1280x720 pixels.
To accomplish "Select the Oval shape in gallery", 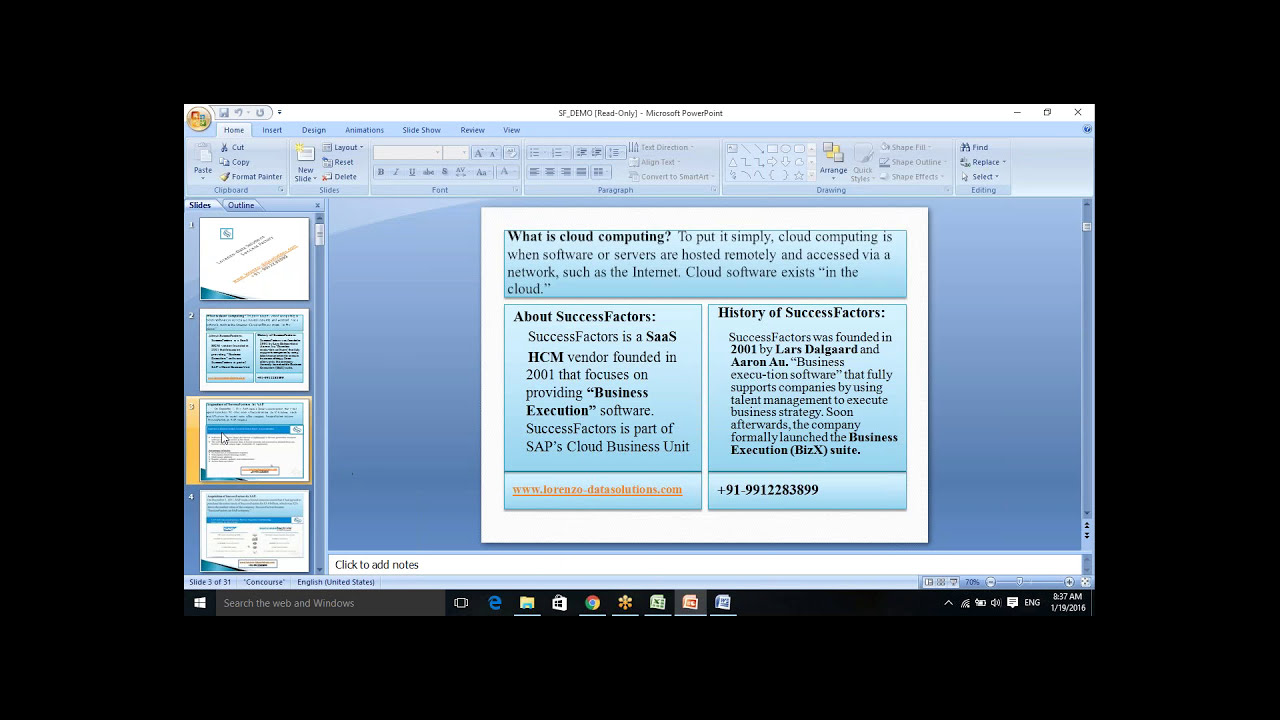I will pyautogui.click(x=785, y=149).
